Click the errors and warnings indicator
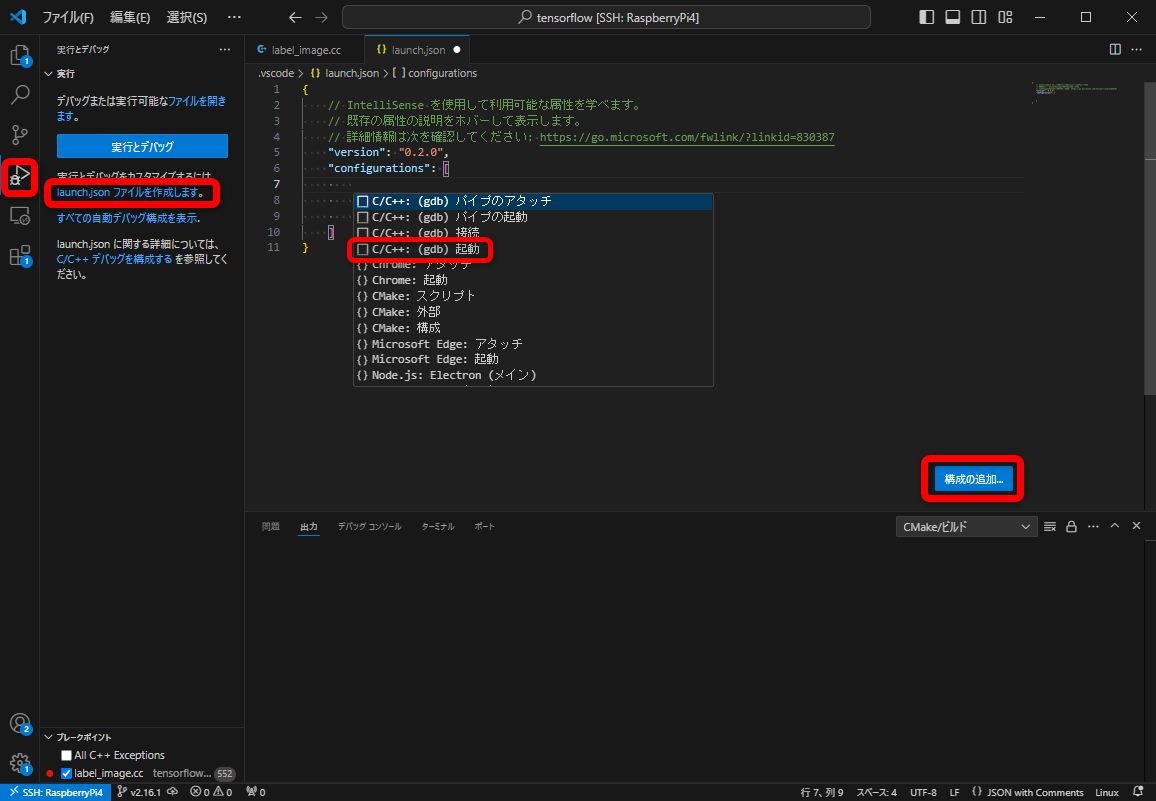 pos(211,792)
